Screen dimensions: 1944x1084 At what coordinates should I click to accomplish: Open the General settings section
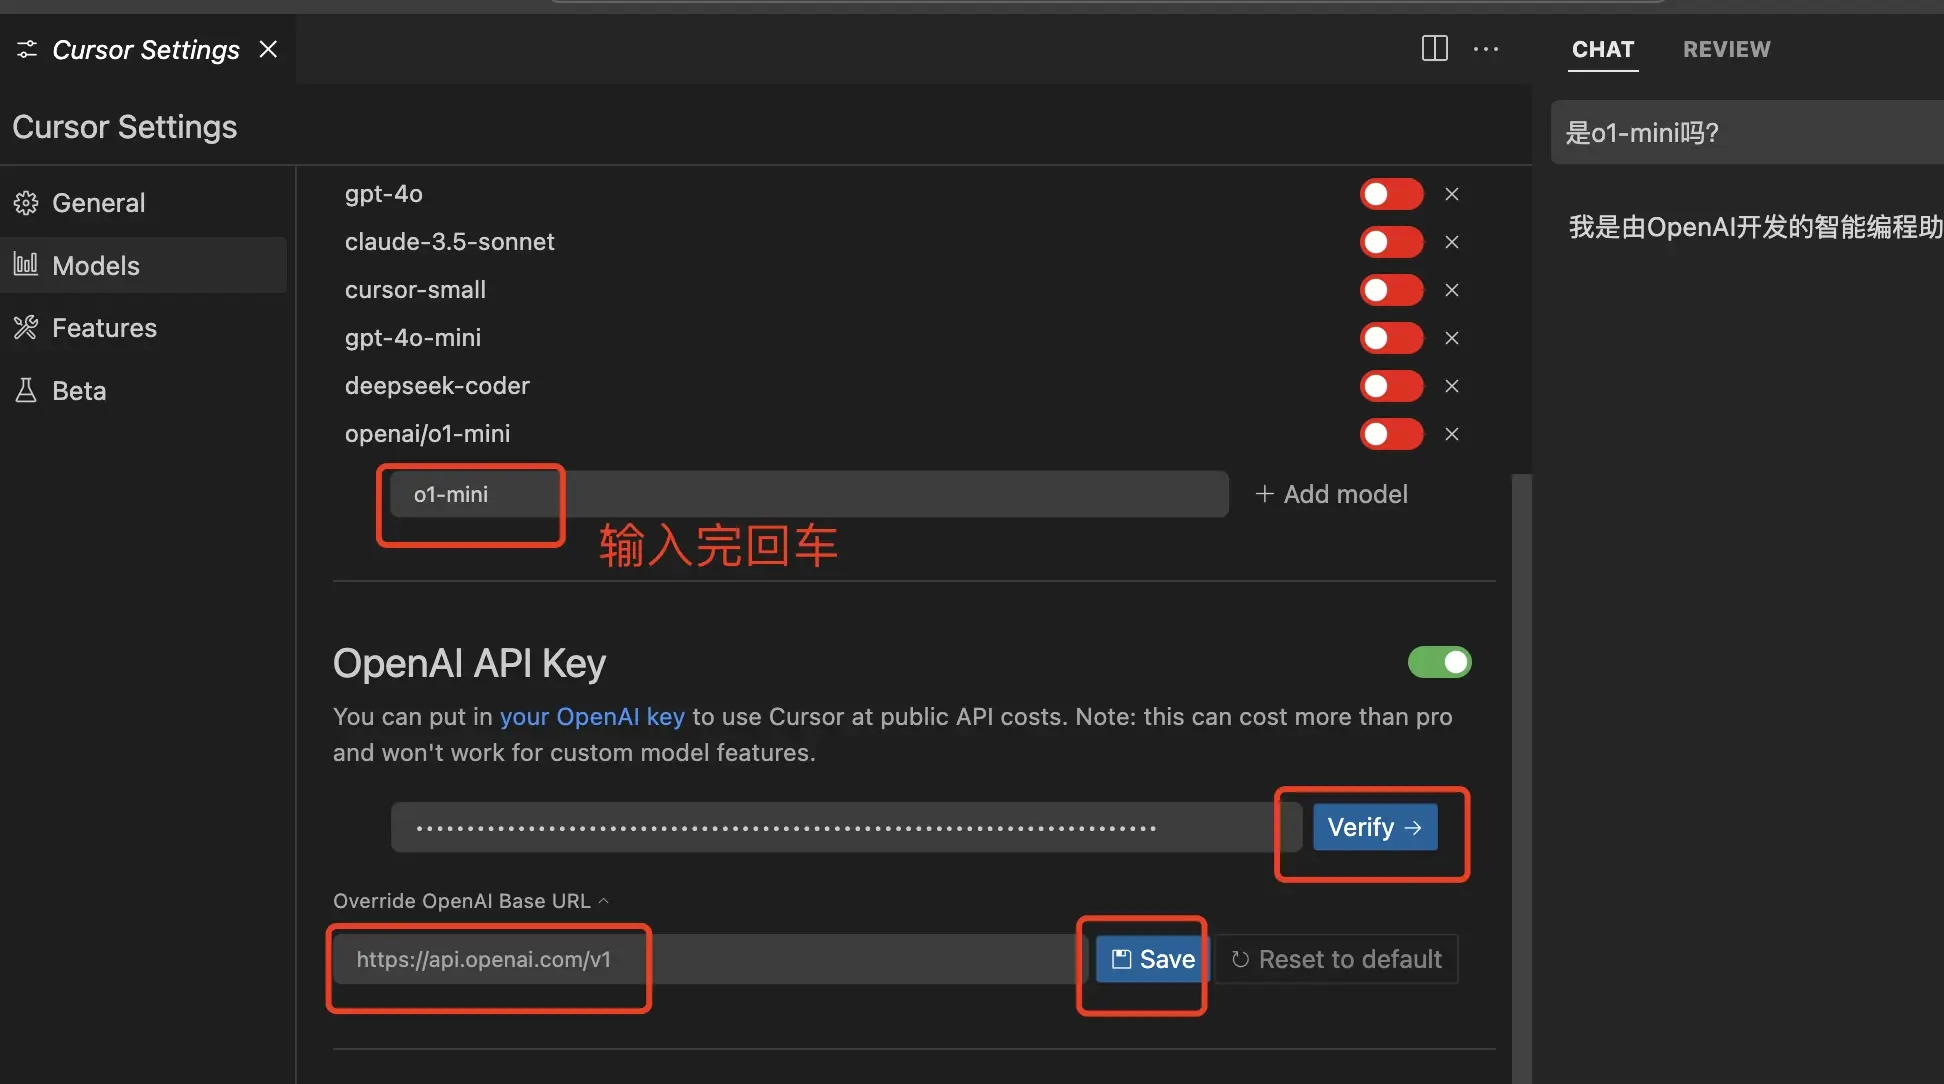pos(143,203)
